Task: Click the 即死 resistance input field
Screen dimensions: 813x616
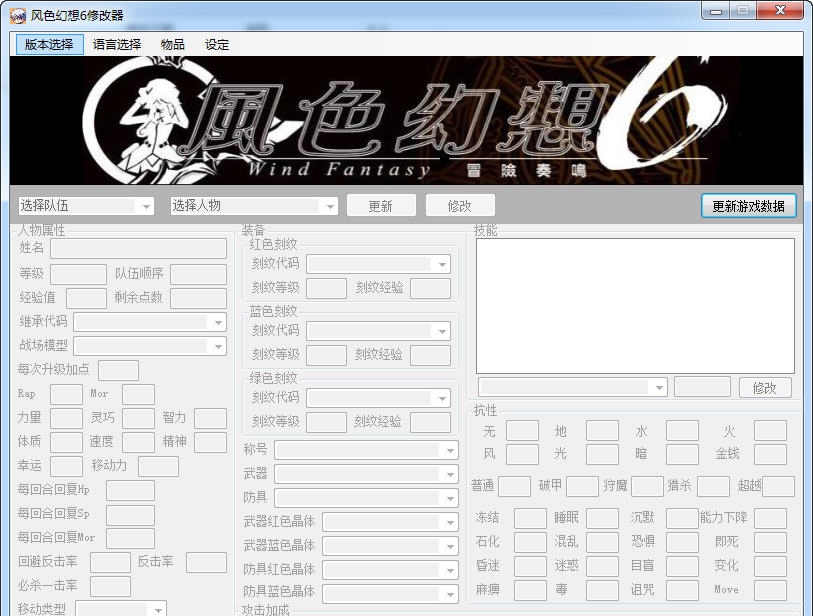Action: (770, 542)
